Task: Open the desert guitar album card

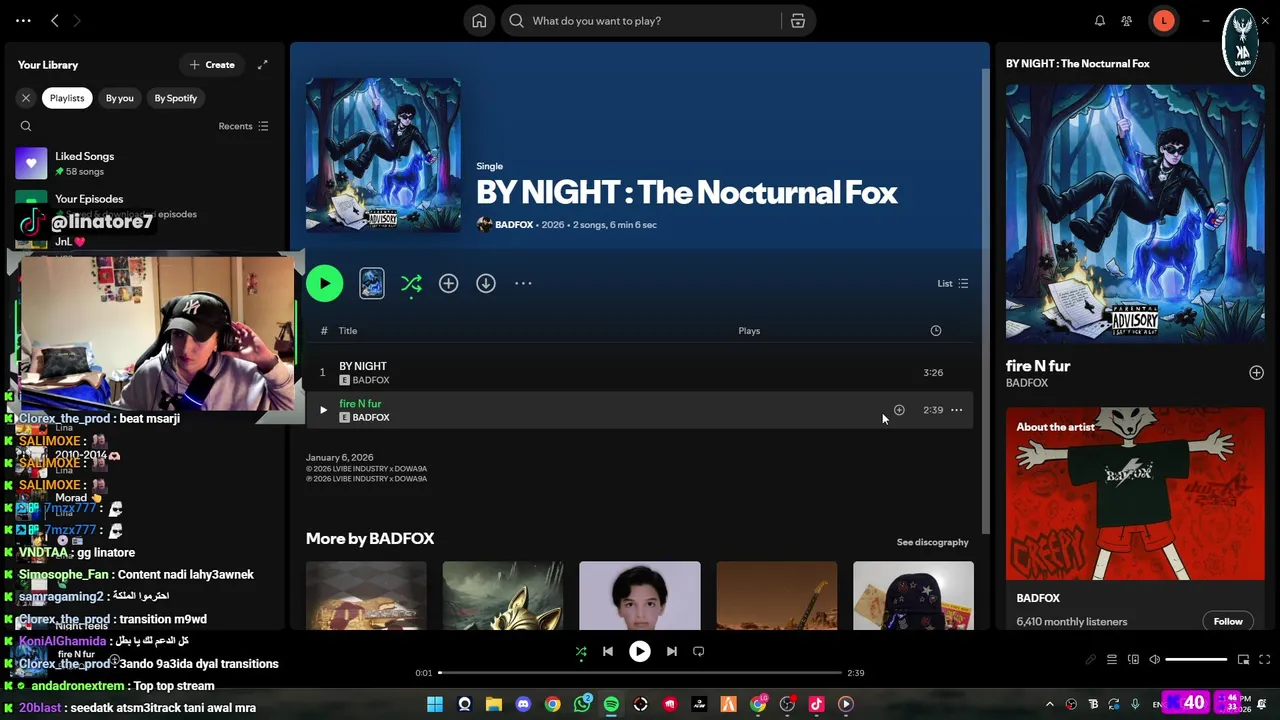Action: pyautogui.click(x=777, y=596)
